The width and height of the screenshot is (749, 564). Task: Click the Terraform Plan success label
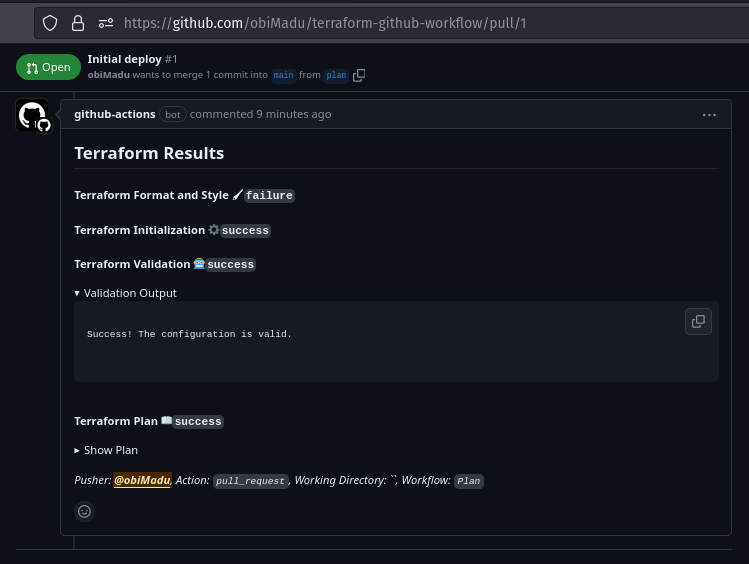coord(198,421)
